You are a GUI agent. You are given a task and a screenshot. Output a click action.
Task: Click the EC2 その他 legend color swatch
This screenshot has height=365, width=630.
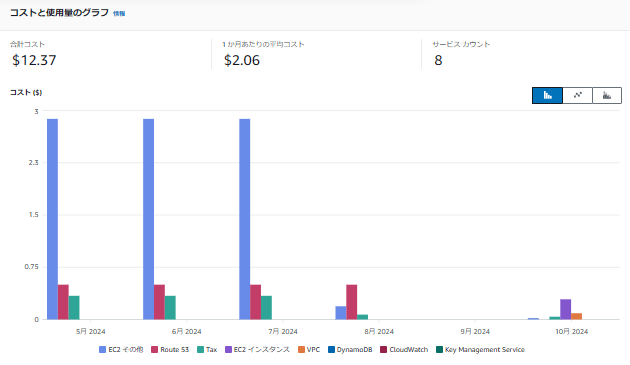102,350
